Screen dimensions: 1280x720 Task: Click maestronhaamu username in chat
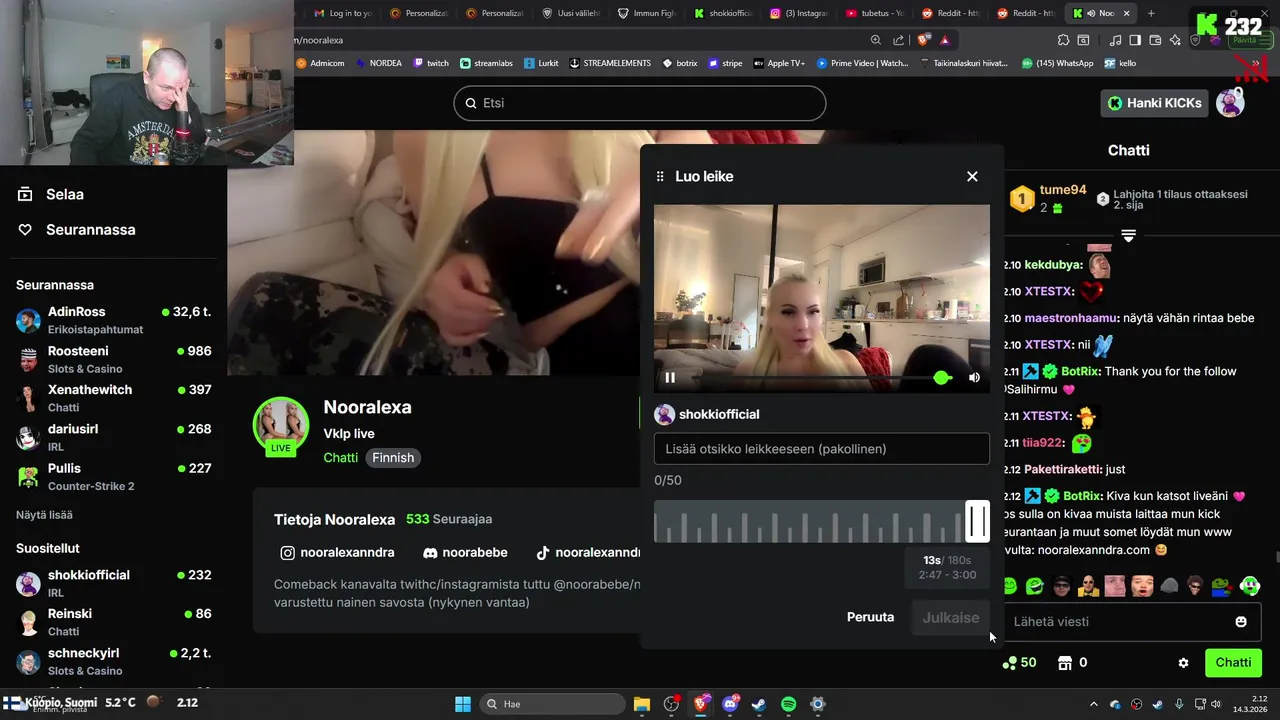coord(1071,318)
